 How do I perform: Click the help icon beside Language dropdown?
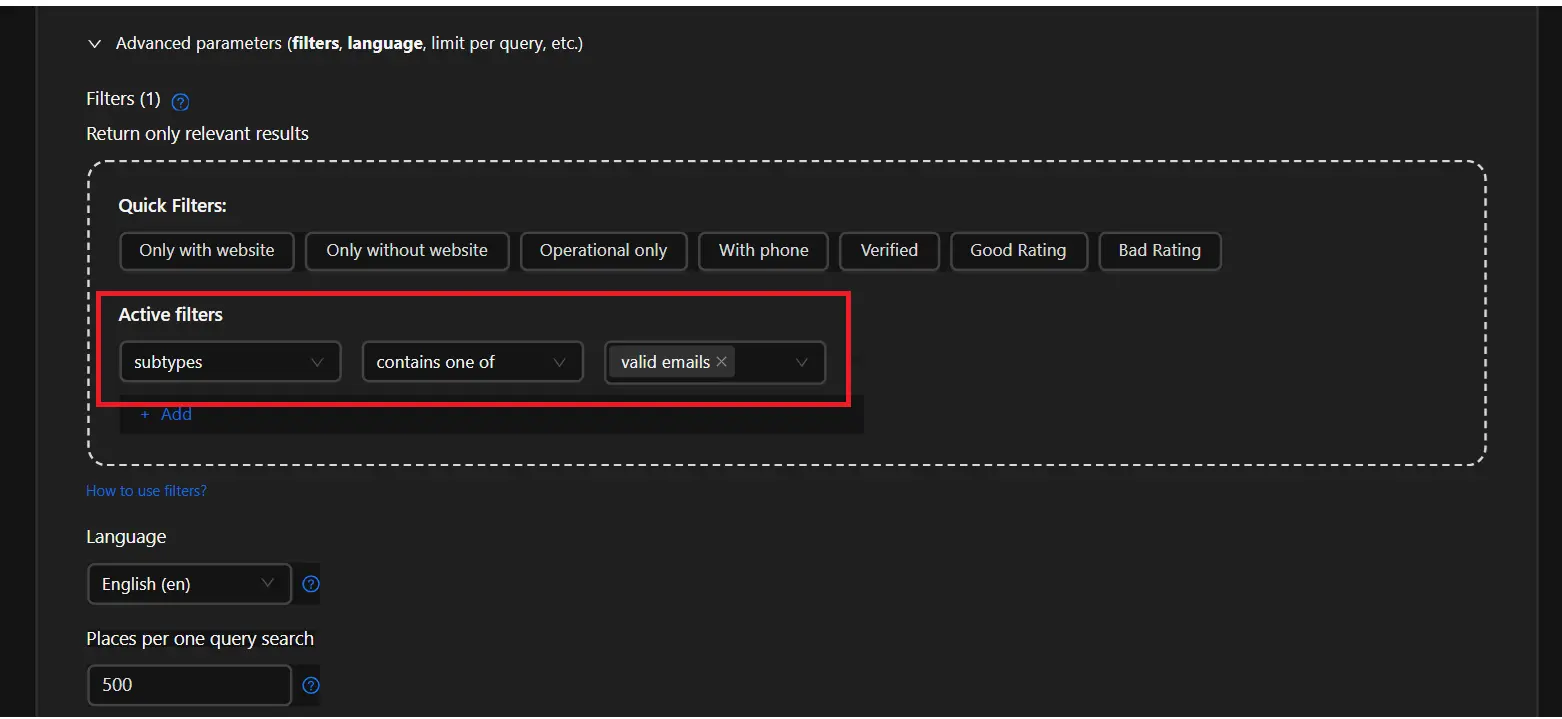(x=311, y=584)
